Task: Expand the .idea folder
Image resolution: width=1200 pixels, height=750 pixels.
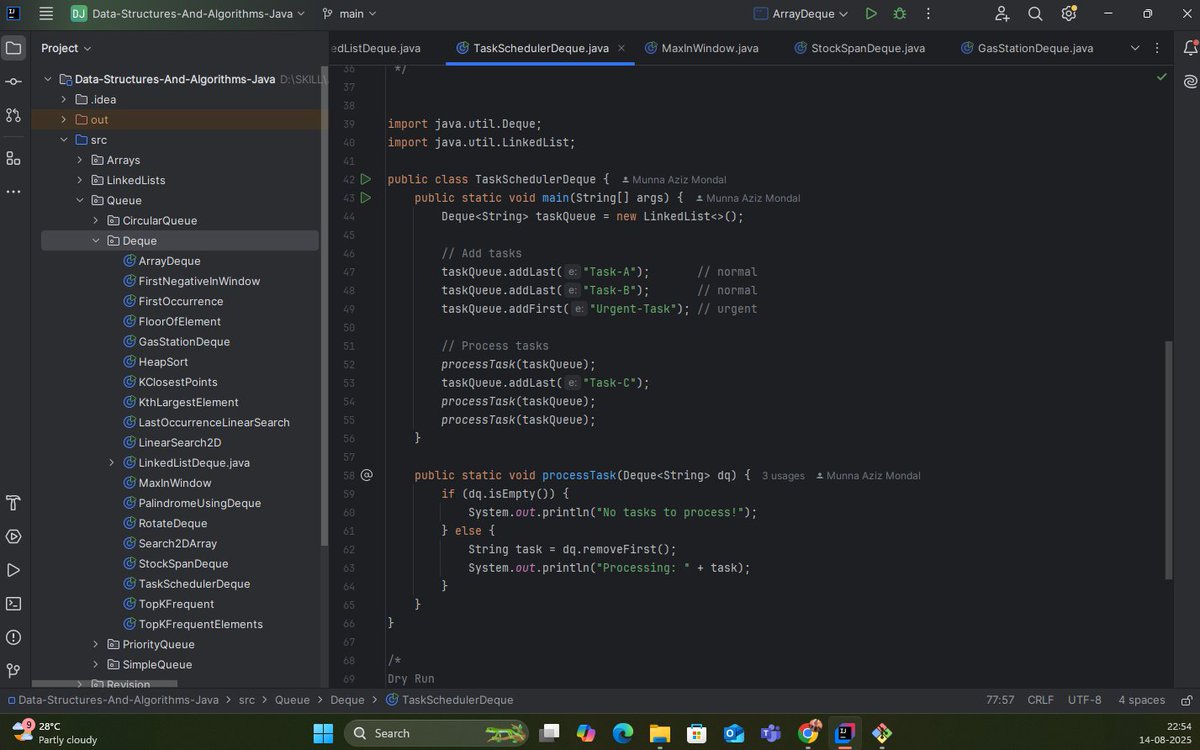Action: click(x=64, y=100)
